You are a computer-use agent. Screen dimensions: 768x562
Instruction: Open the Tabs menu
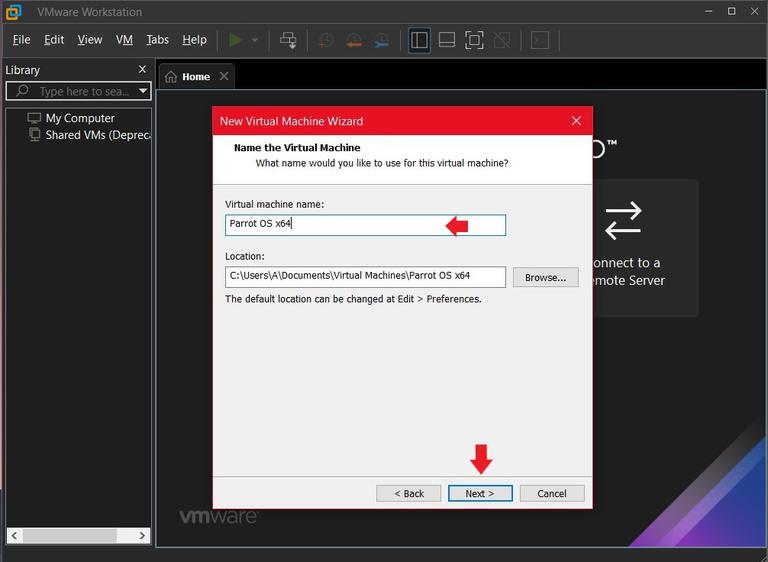(157, 40)
